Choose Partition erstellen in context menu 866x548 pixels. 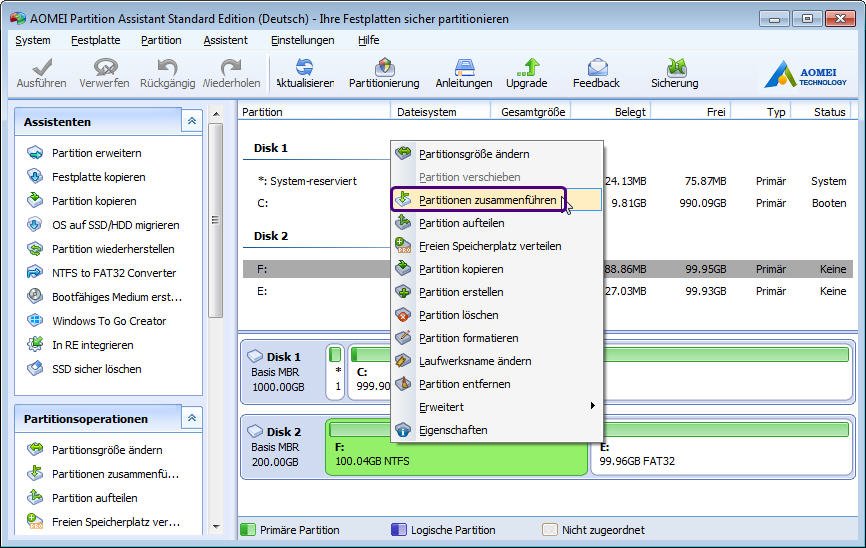497,292
